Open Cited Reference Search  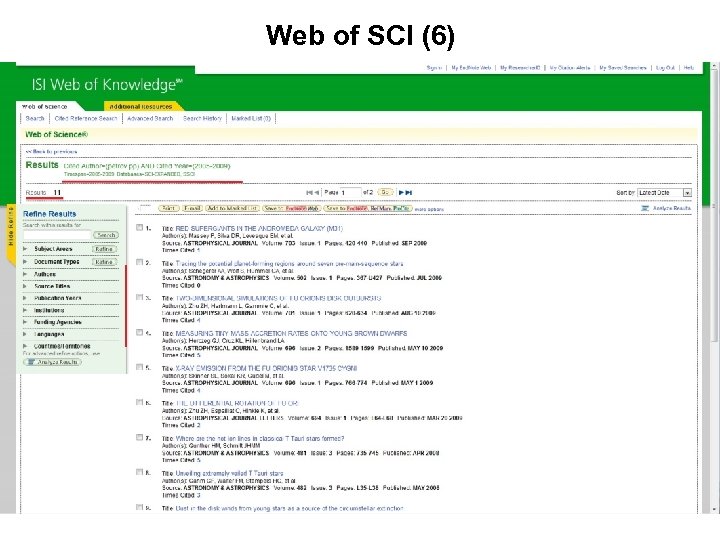point(86,118)
